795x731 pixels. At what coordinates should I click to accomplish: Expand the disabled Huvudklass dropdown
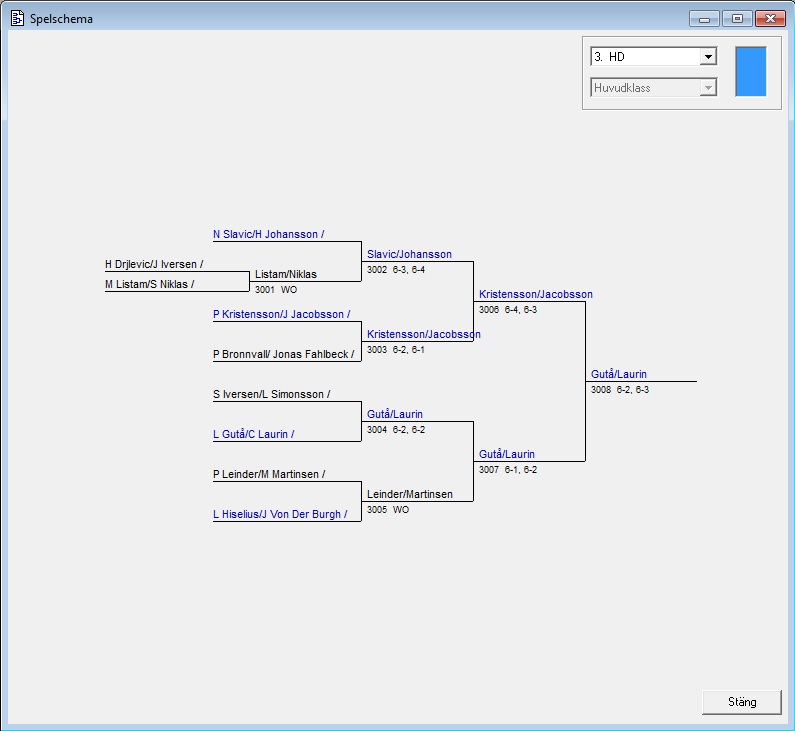708,88
